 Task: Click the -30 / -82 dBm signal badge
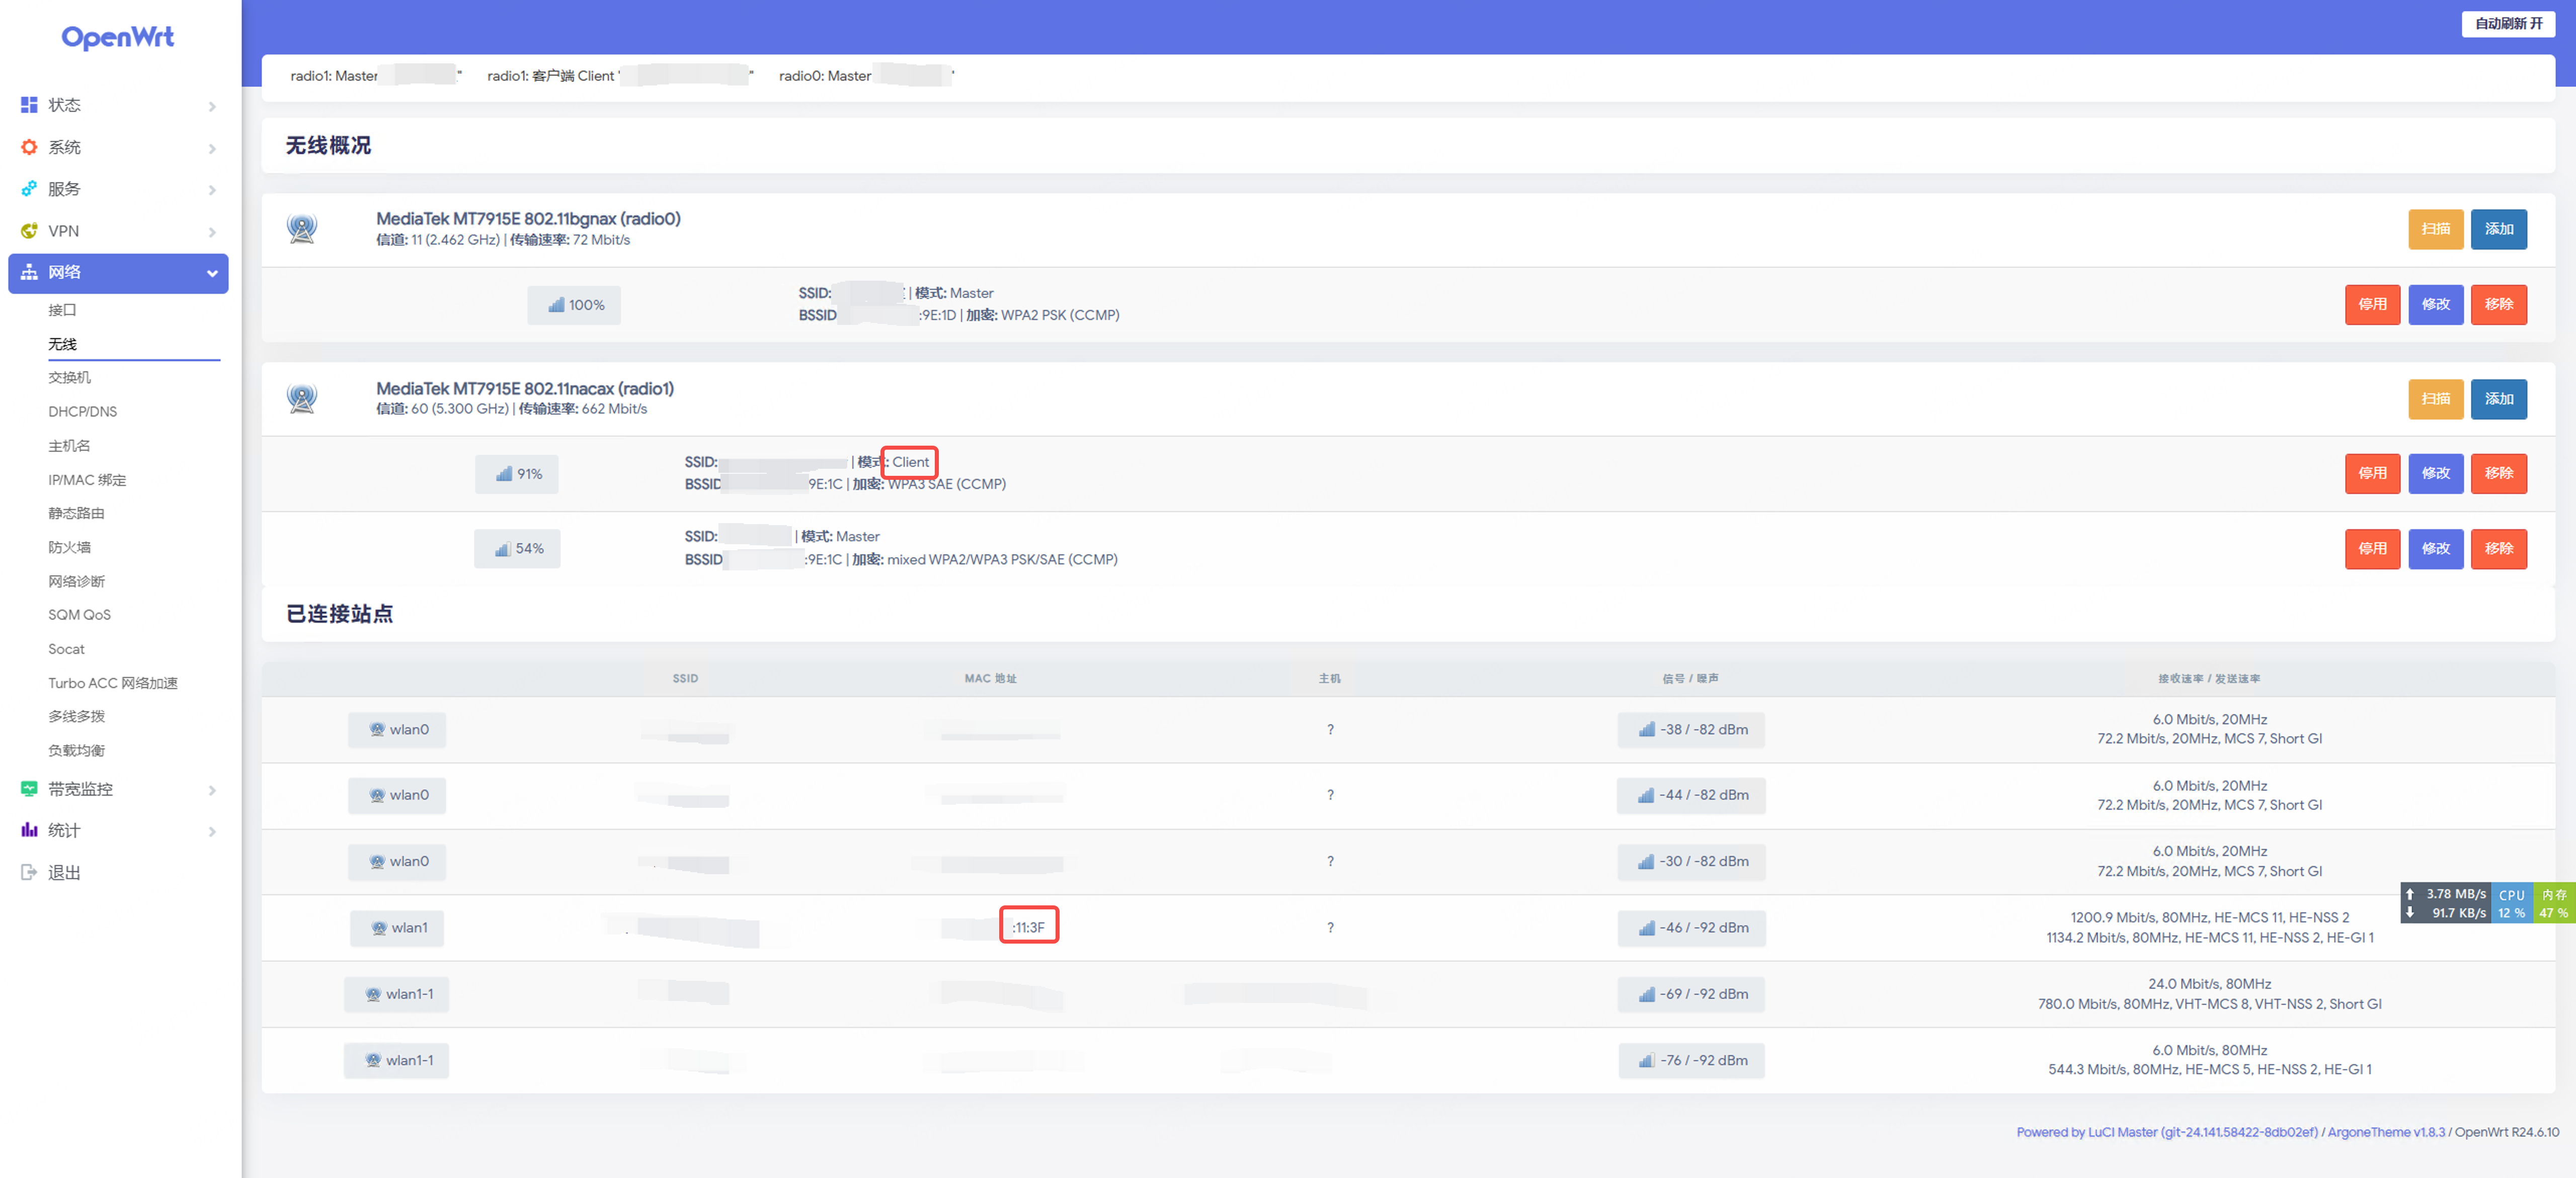(1691, 861)
